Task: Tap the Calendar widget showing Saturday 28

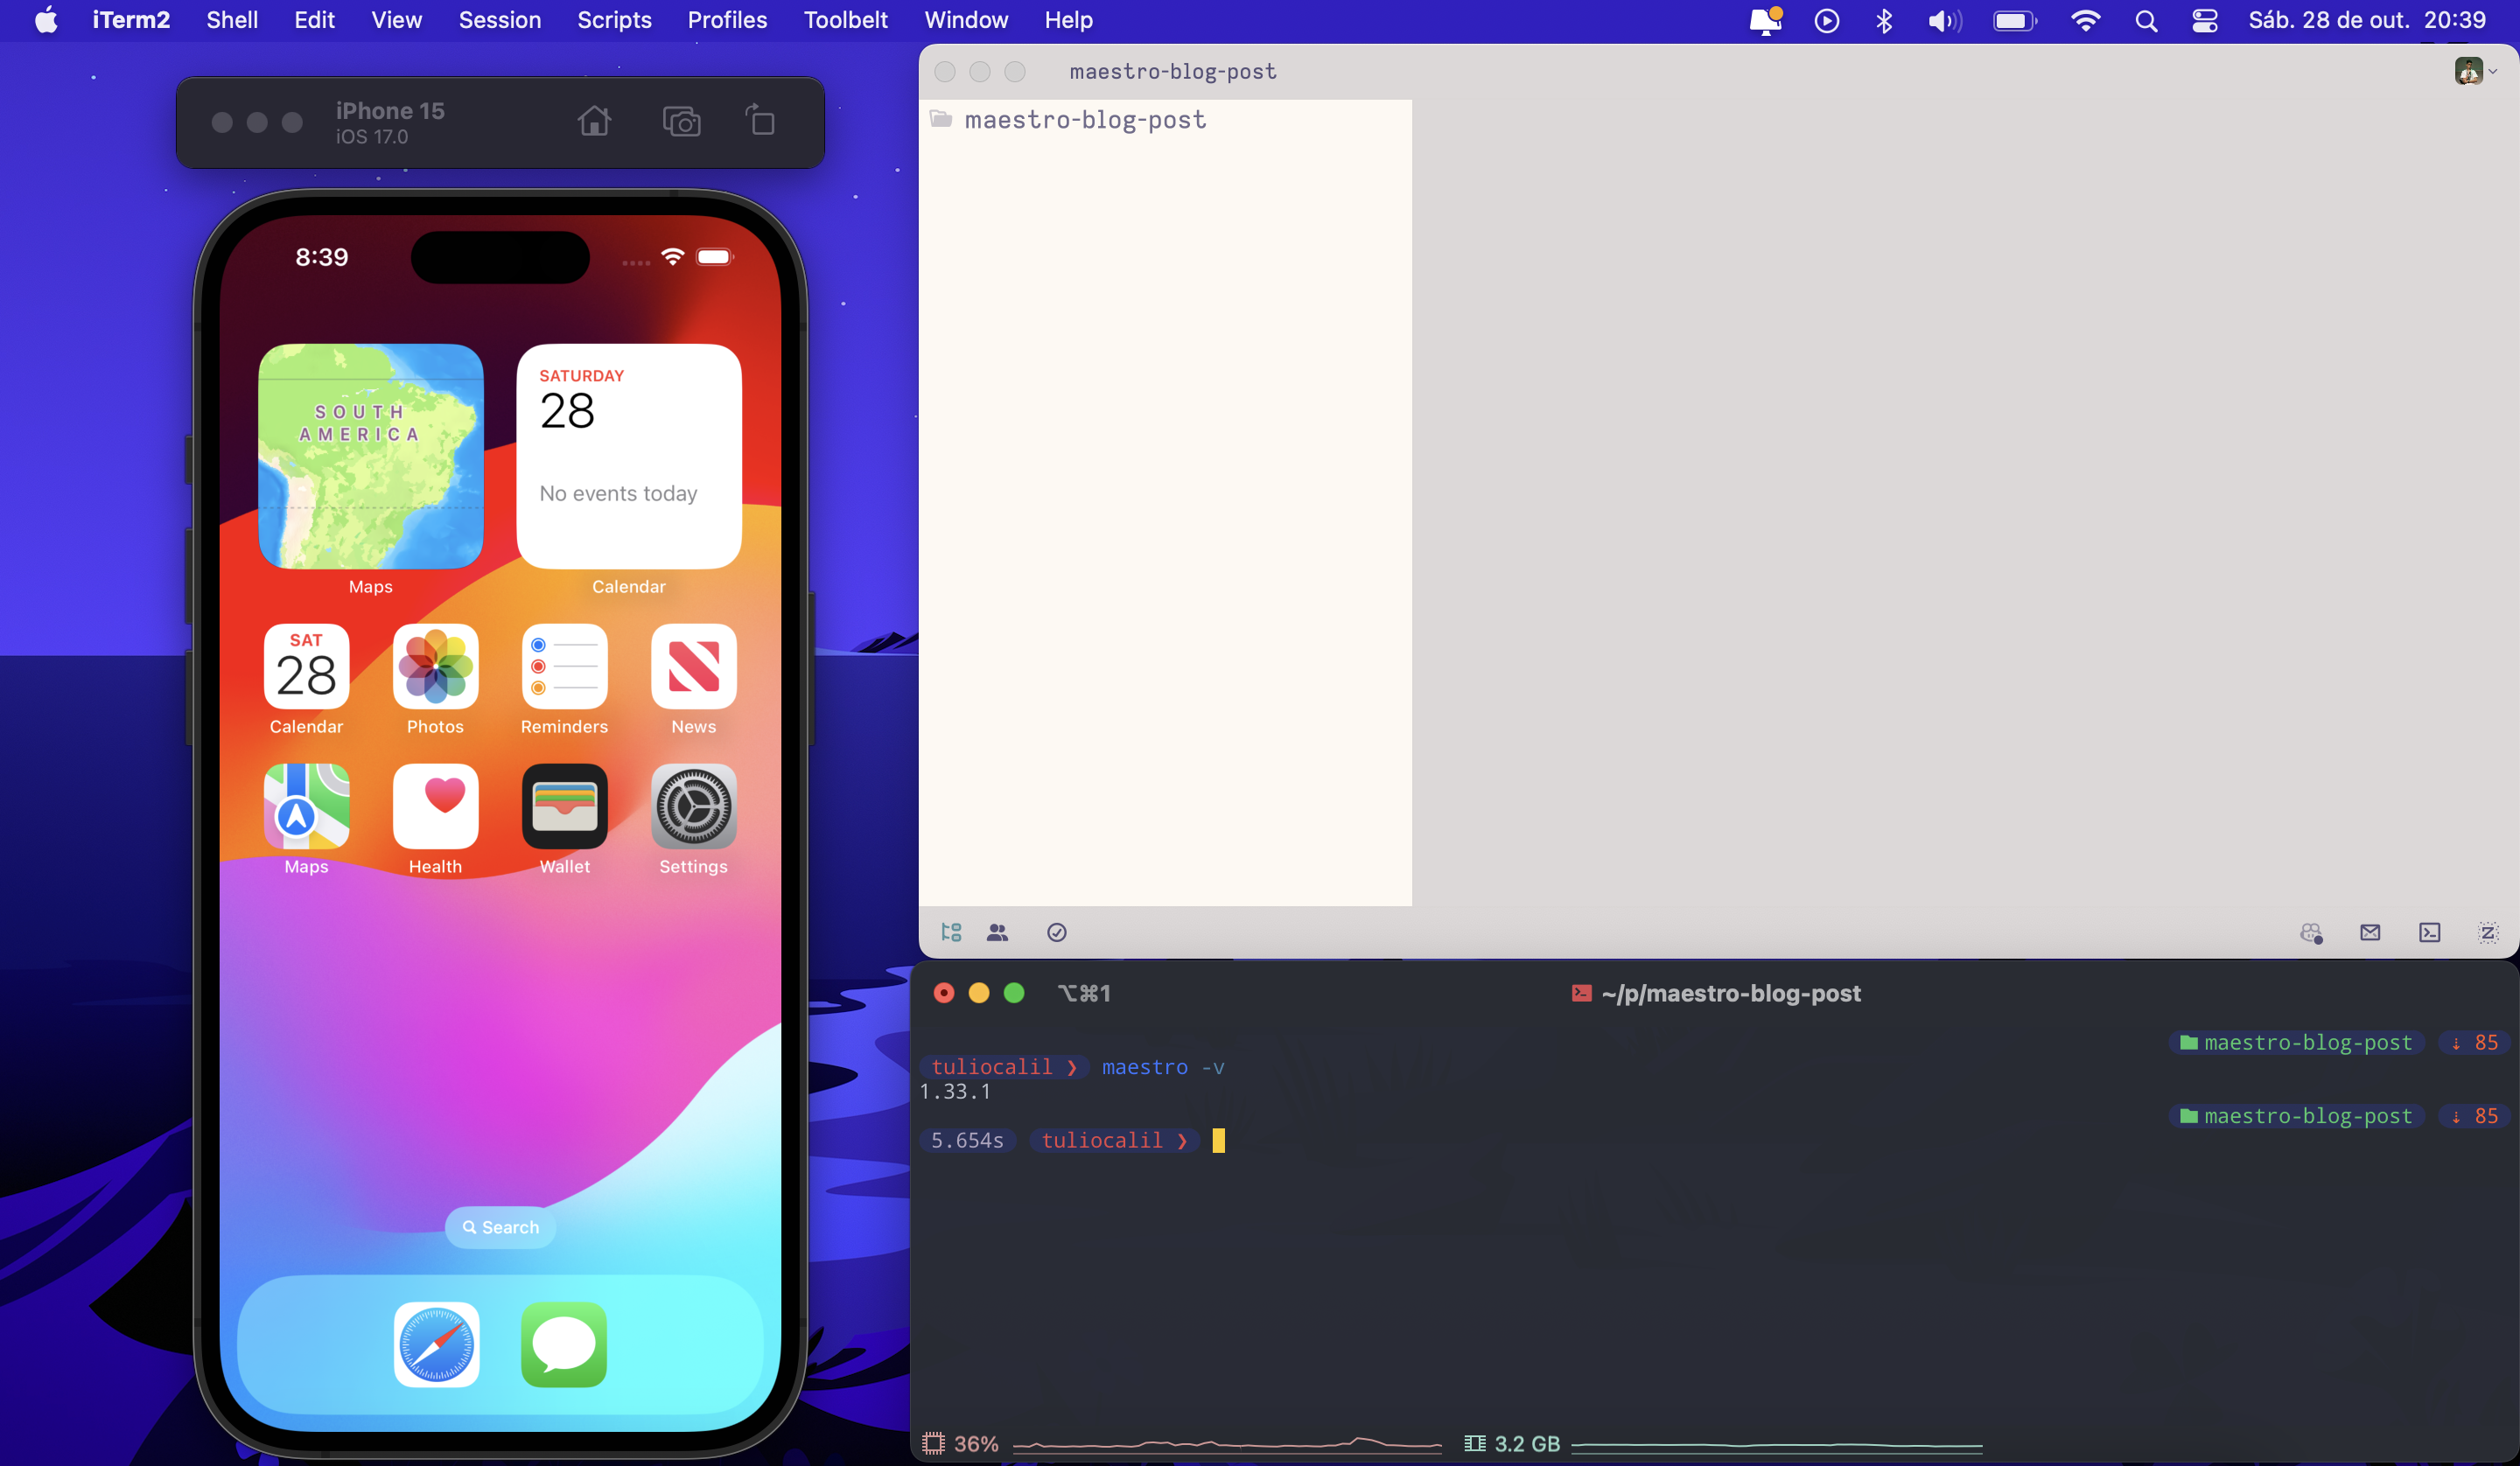Action: pos(629,456)
